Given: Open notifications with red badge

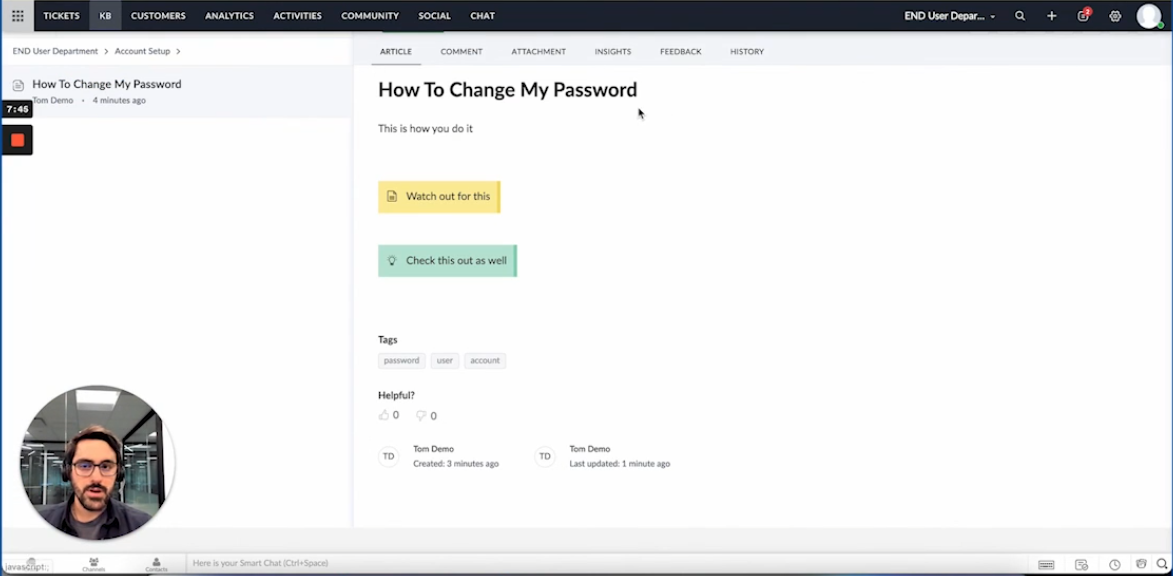Looking at the screenshot, I should coord(1083,16).
